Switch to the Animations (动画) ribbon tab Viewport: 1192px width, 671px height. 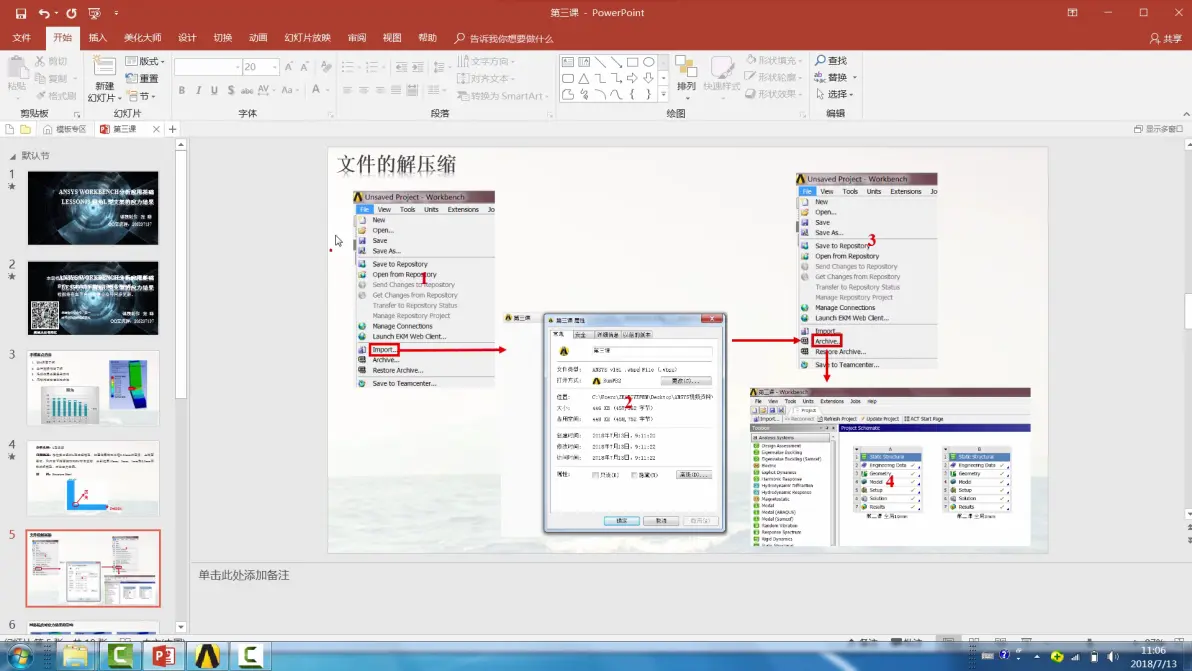pyautogui.click(x=258, y=38)
